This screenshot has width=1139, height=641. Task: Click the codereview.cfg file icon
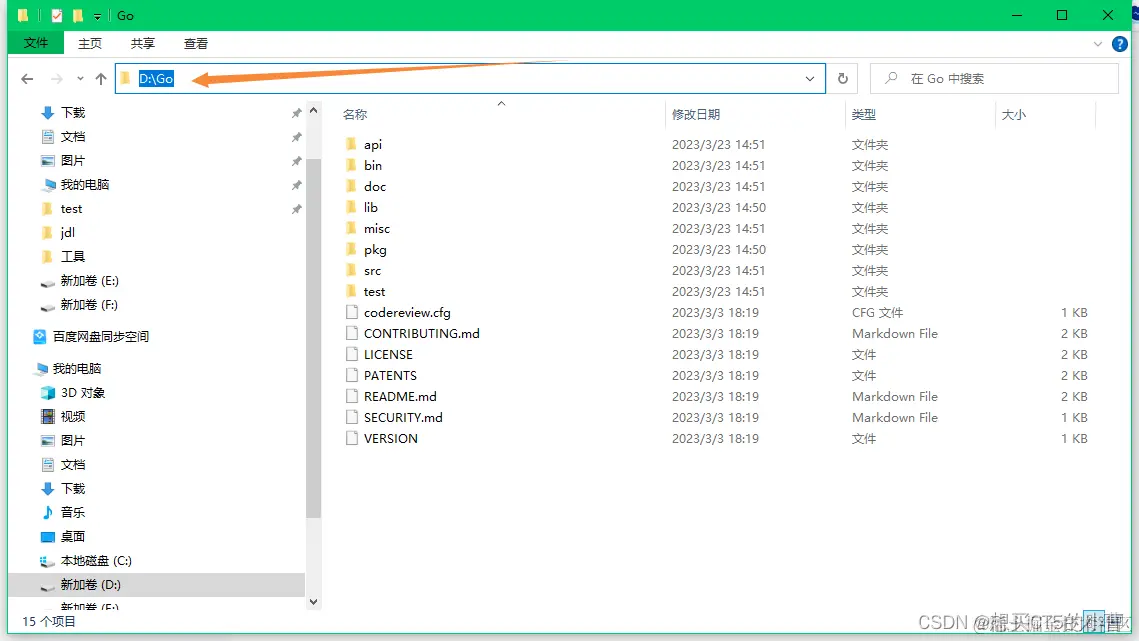click(x=352, y=313)
